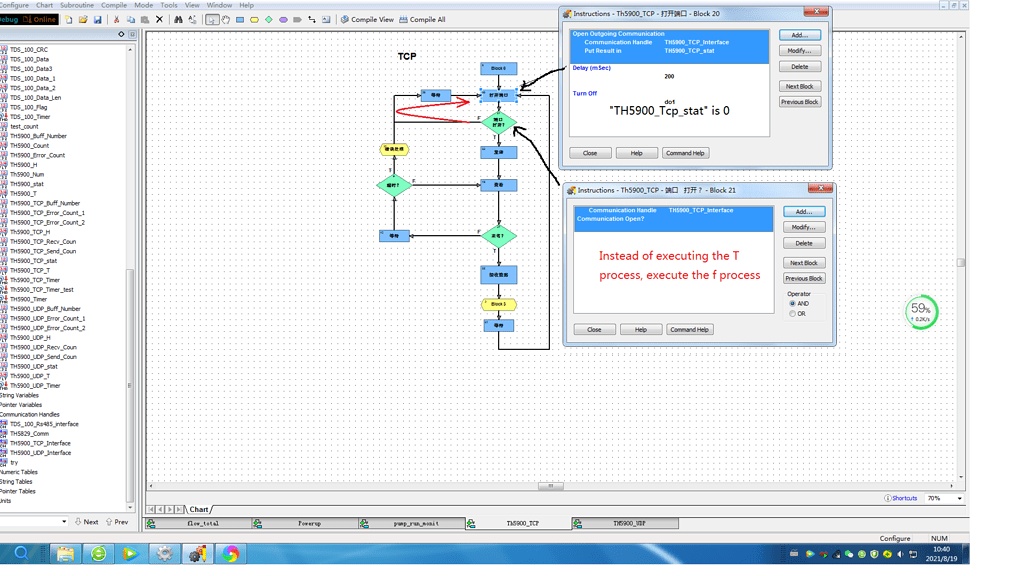Screen dimensions: 1024x576
Task: Activate the hand pan tool
Action: [226, 19]
